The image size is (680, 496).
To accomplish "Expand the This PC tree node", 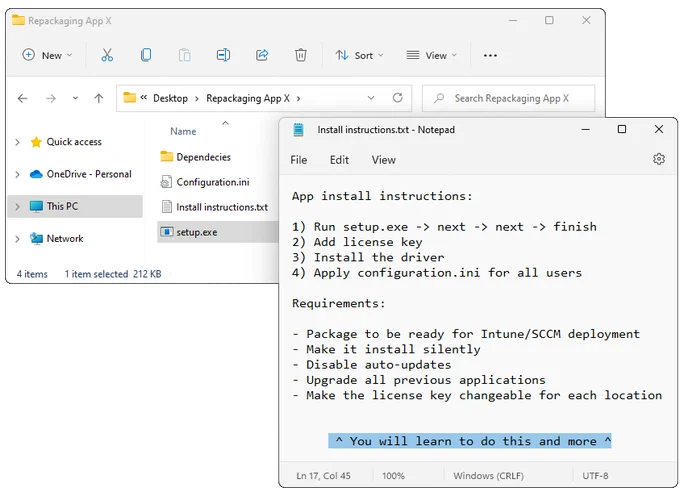I will pos(17,206).
